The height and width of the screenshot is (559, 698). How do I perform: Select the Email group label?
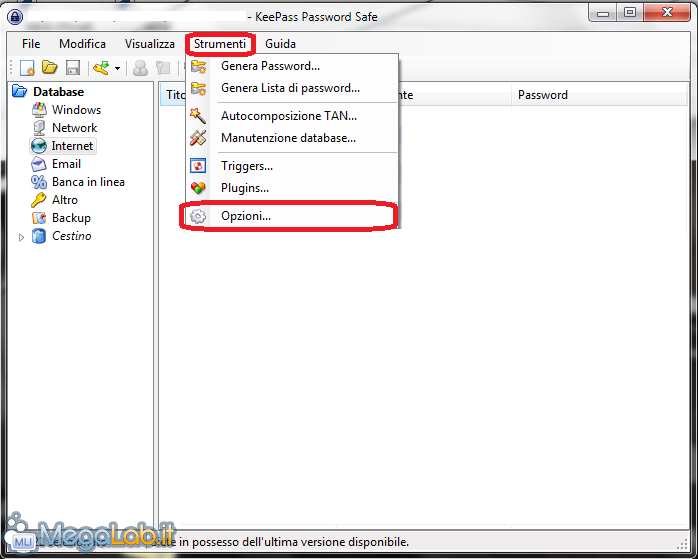tap(66, 164)
